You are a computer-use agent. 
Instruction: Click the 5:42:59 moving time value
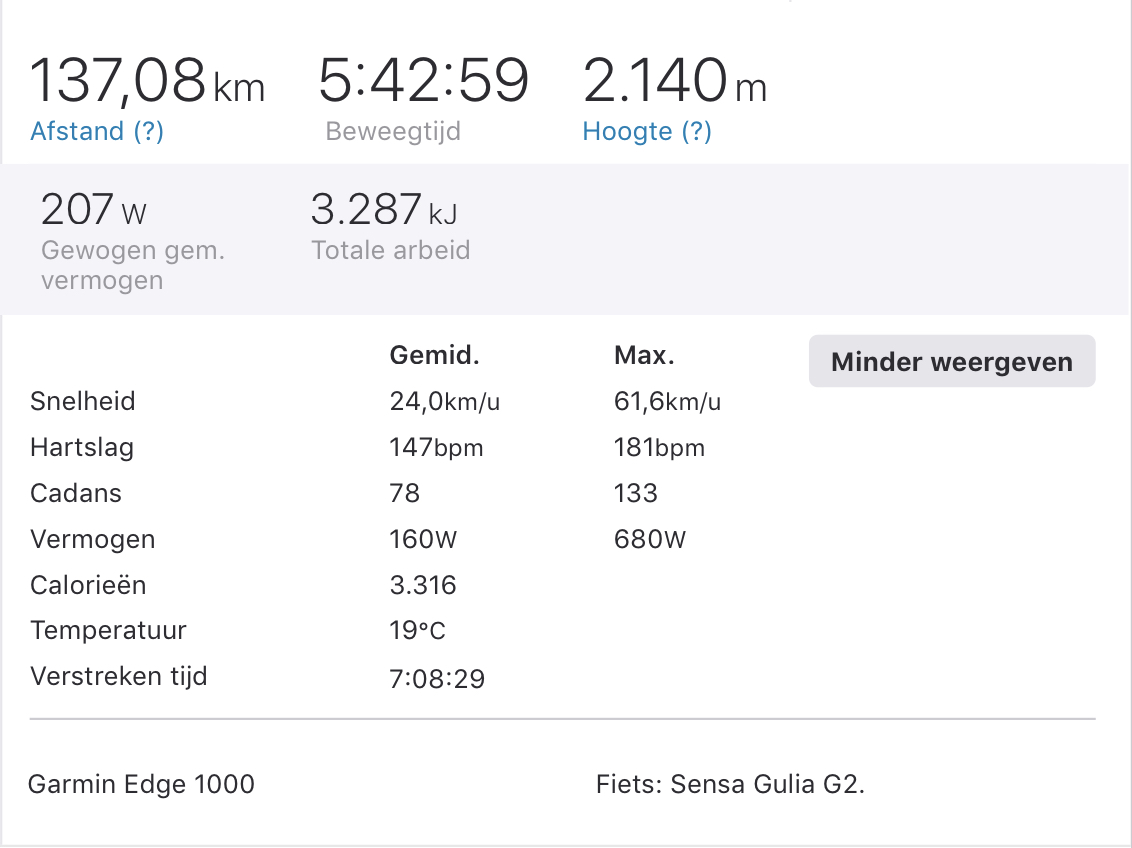[423, 81]
